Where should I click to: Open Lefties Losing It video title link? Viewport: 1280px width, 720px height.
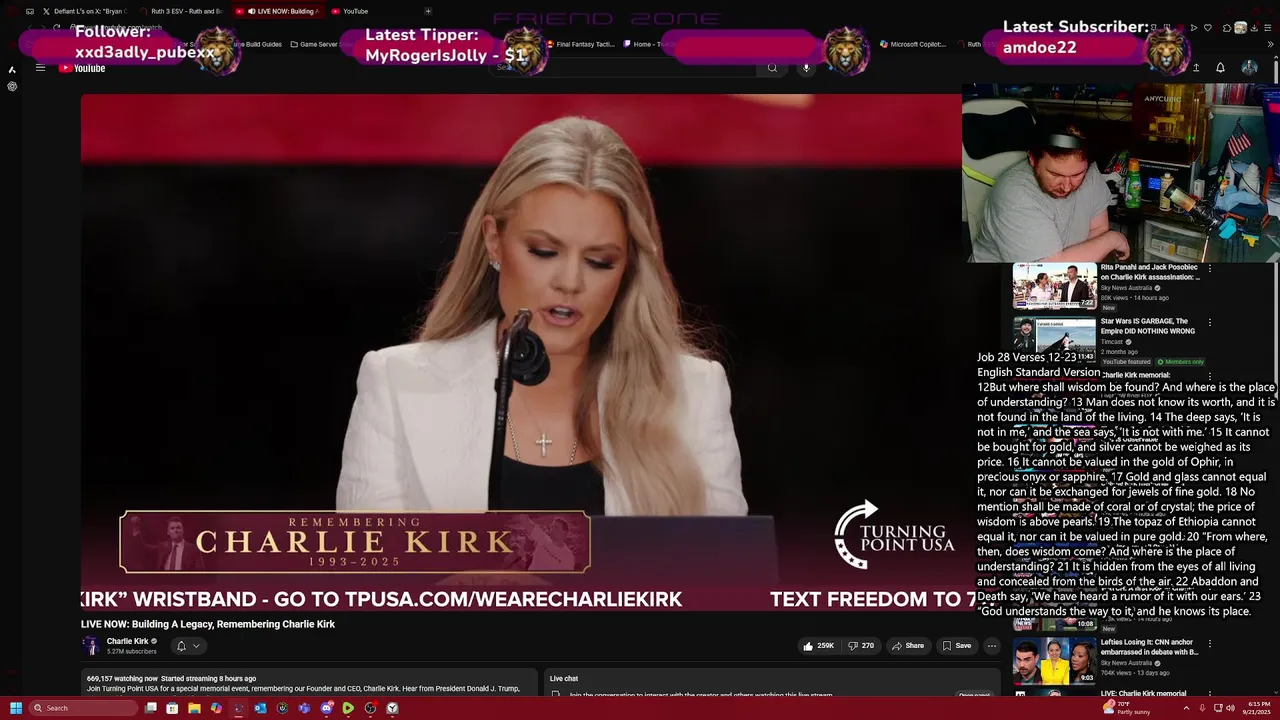click(x=1149, y=647)
